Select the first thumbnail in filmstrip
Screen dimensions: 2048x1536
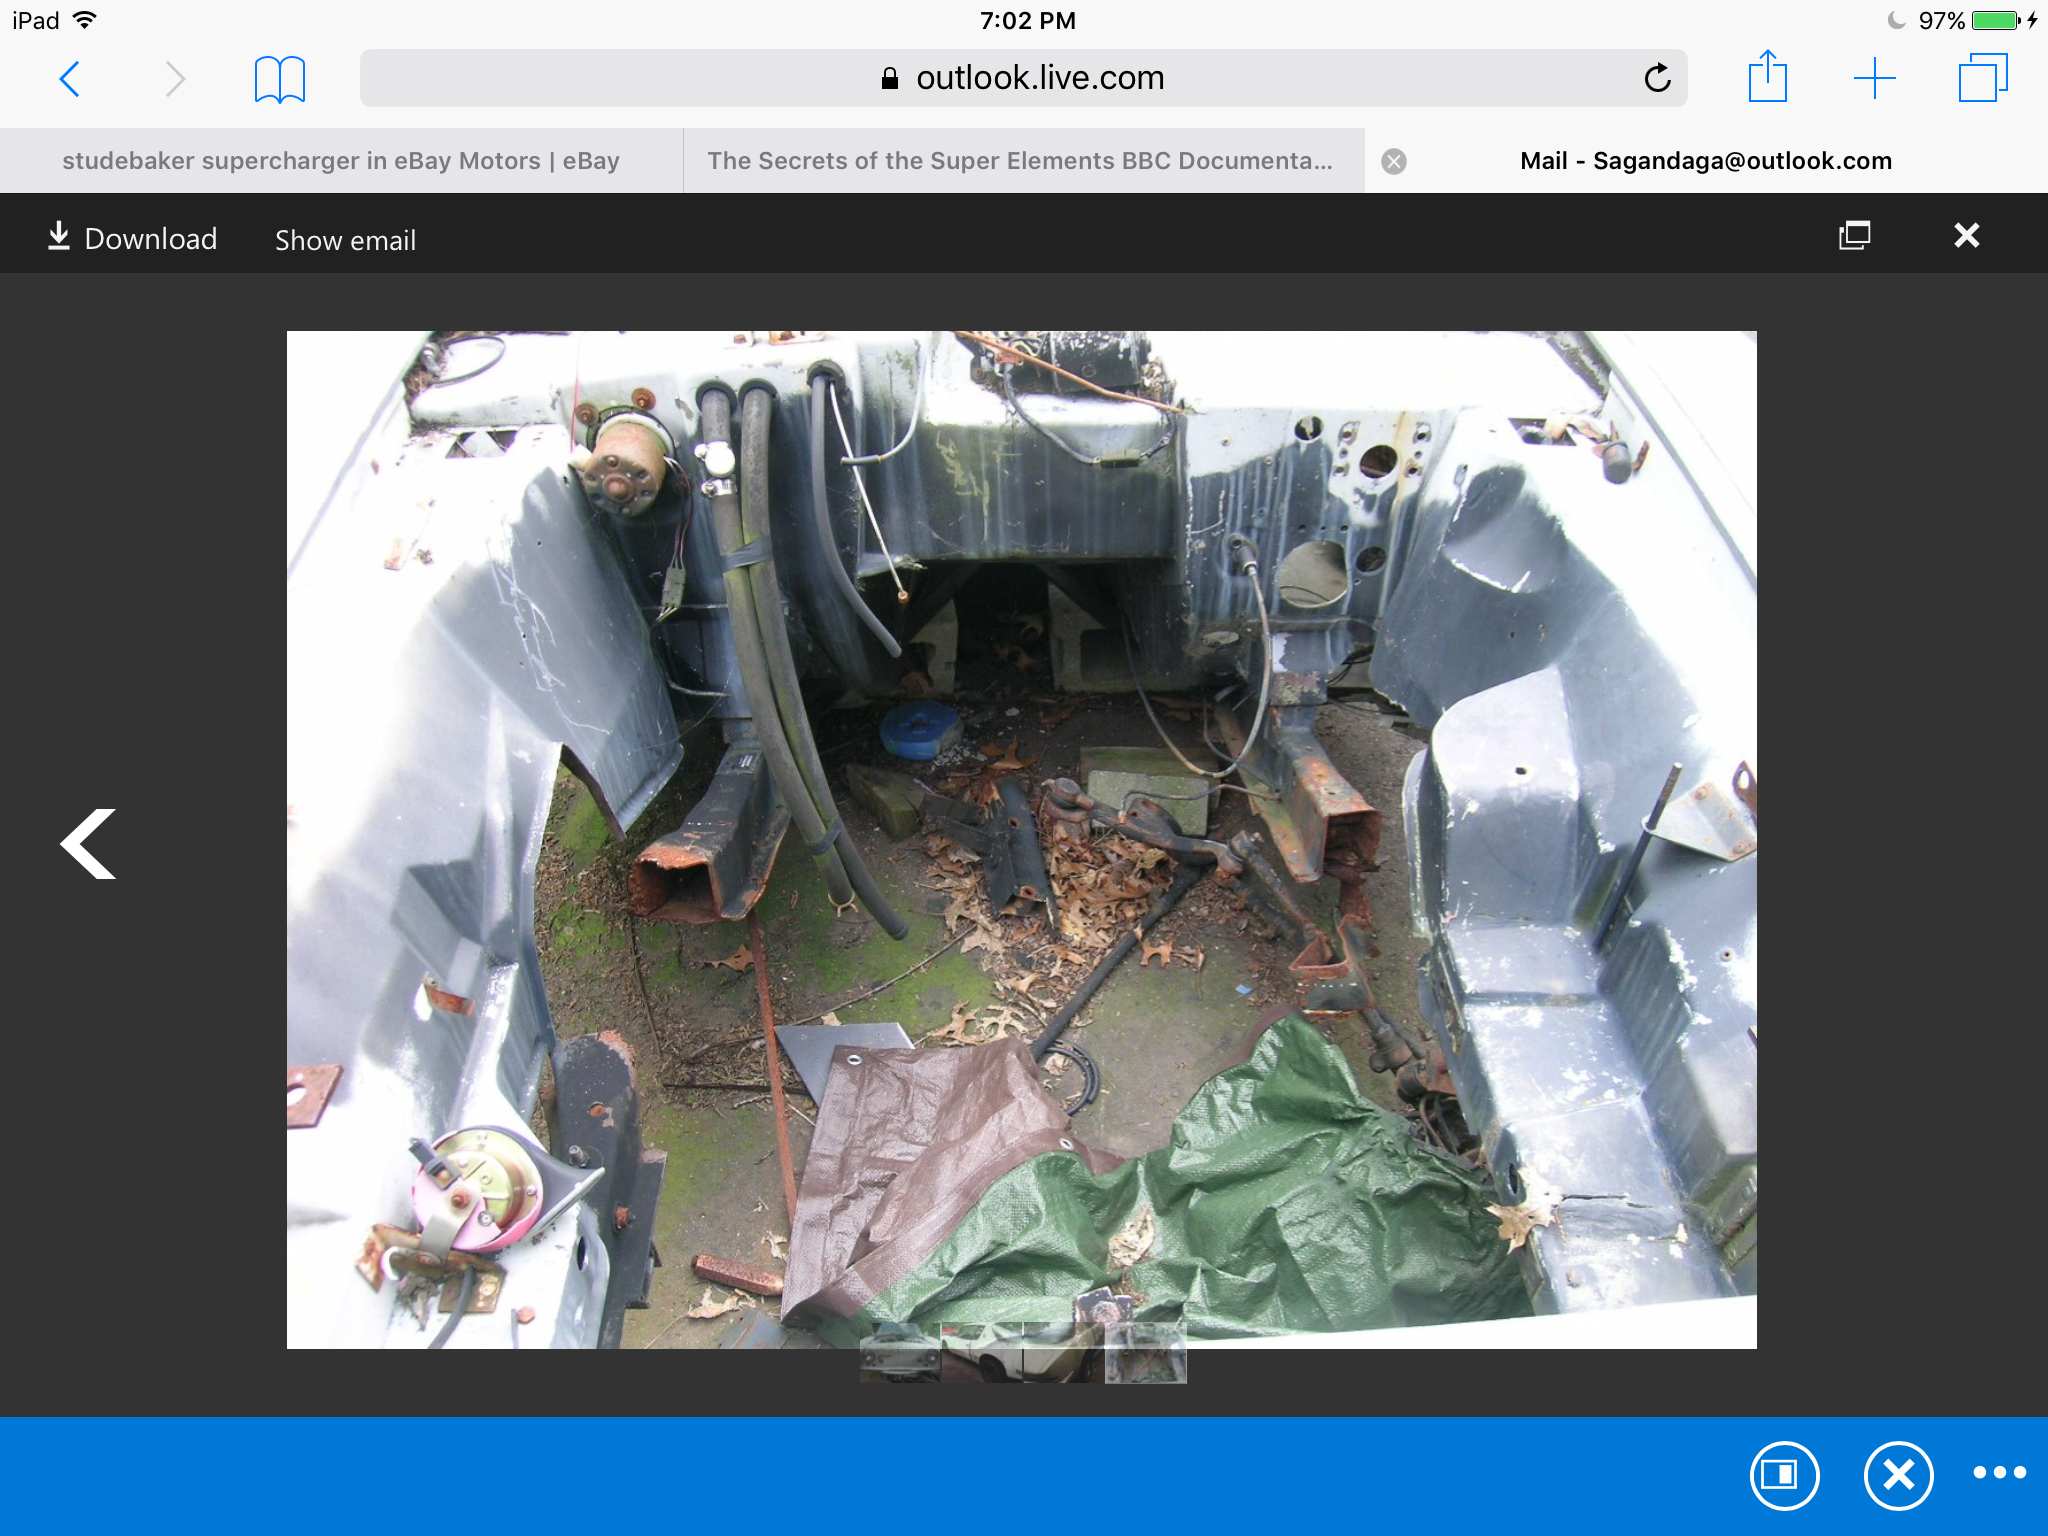point(900,1353)
